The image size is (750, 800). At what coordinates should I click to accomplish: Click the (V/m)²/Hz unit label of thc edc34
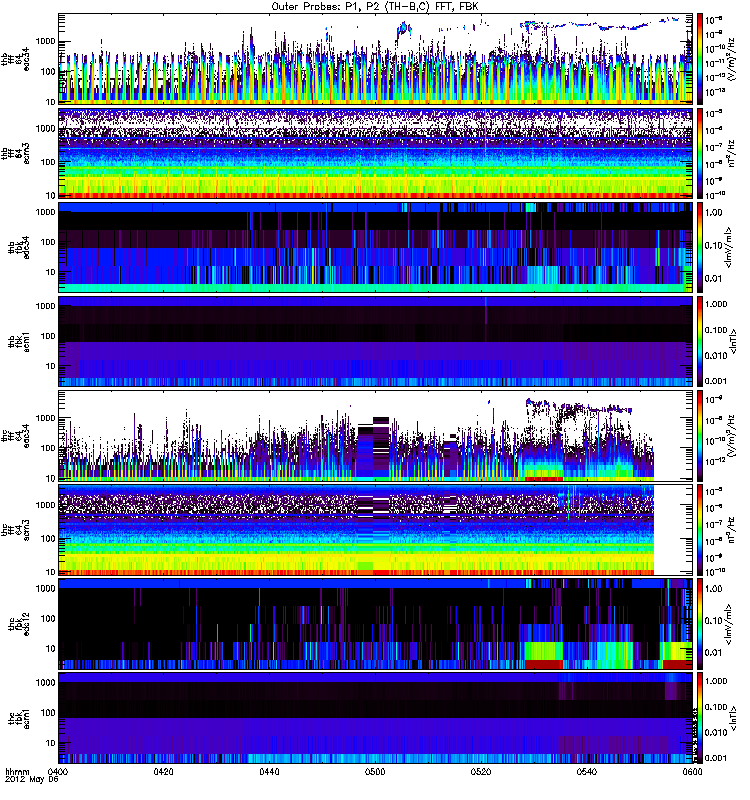(731, 435)
